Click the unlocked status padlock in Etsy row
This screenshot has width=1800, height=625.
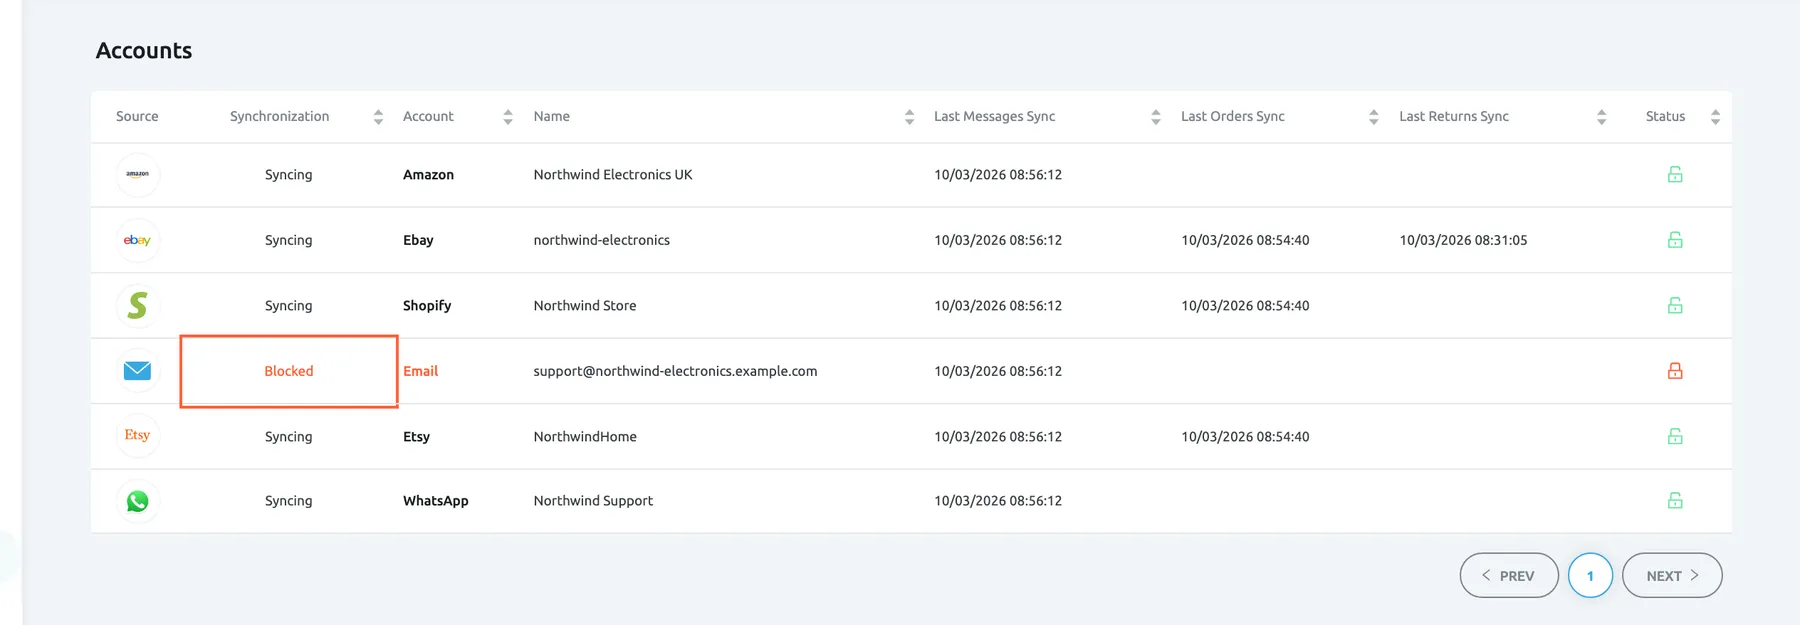tap(1675, 436)
